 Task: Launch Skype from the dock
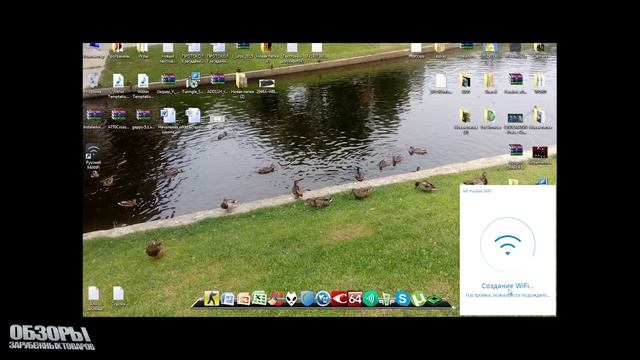click(x=402, y=299)
